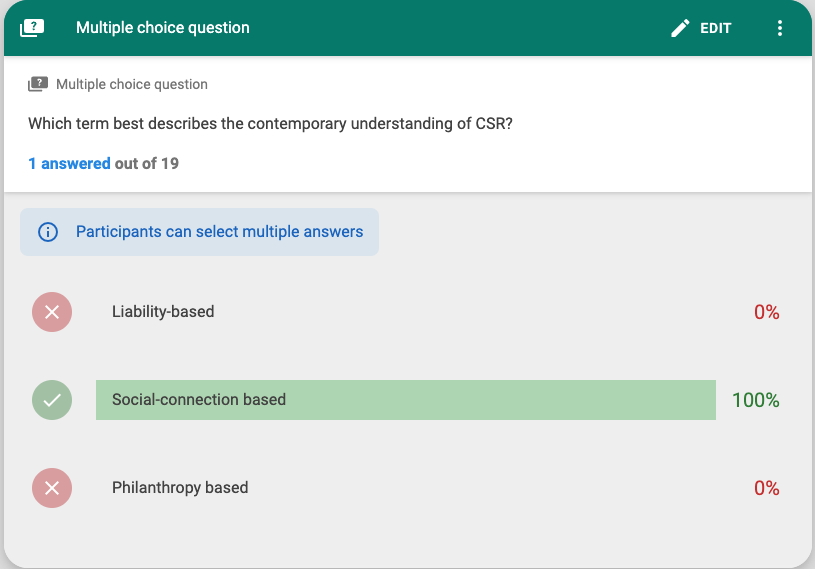Image resolution: width=815 pixels, height=569 pixels.
Task: Click 'Participants can select multiple answers' notice
Action: pos(200,232)
